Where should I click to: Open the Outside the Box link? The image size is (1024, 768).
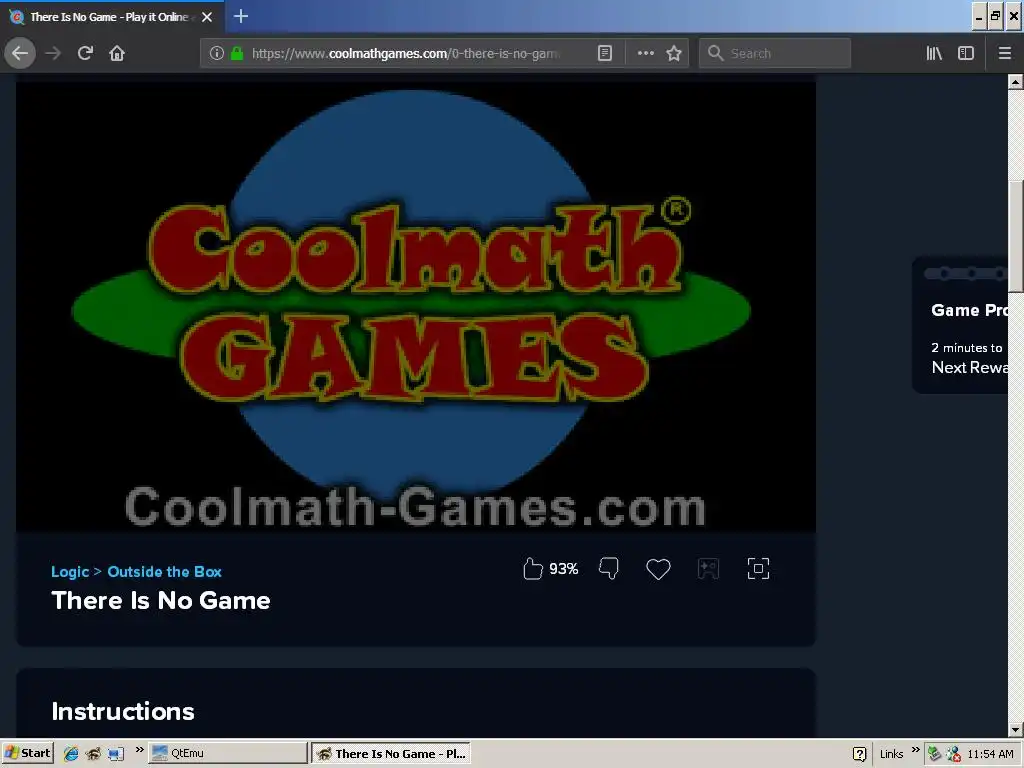pyautogui.click(x=165, y=572)
